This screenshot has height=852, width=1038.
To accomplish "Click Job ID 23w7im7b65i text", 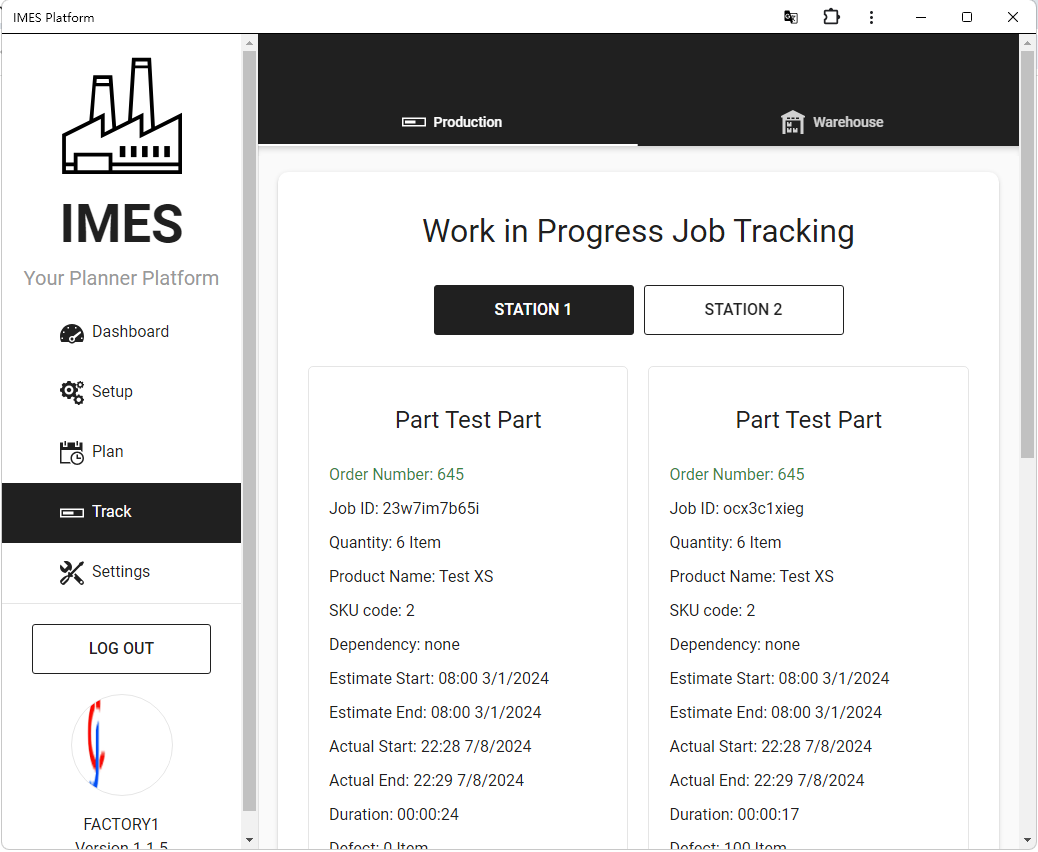I will click(x=404, y=508).
